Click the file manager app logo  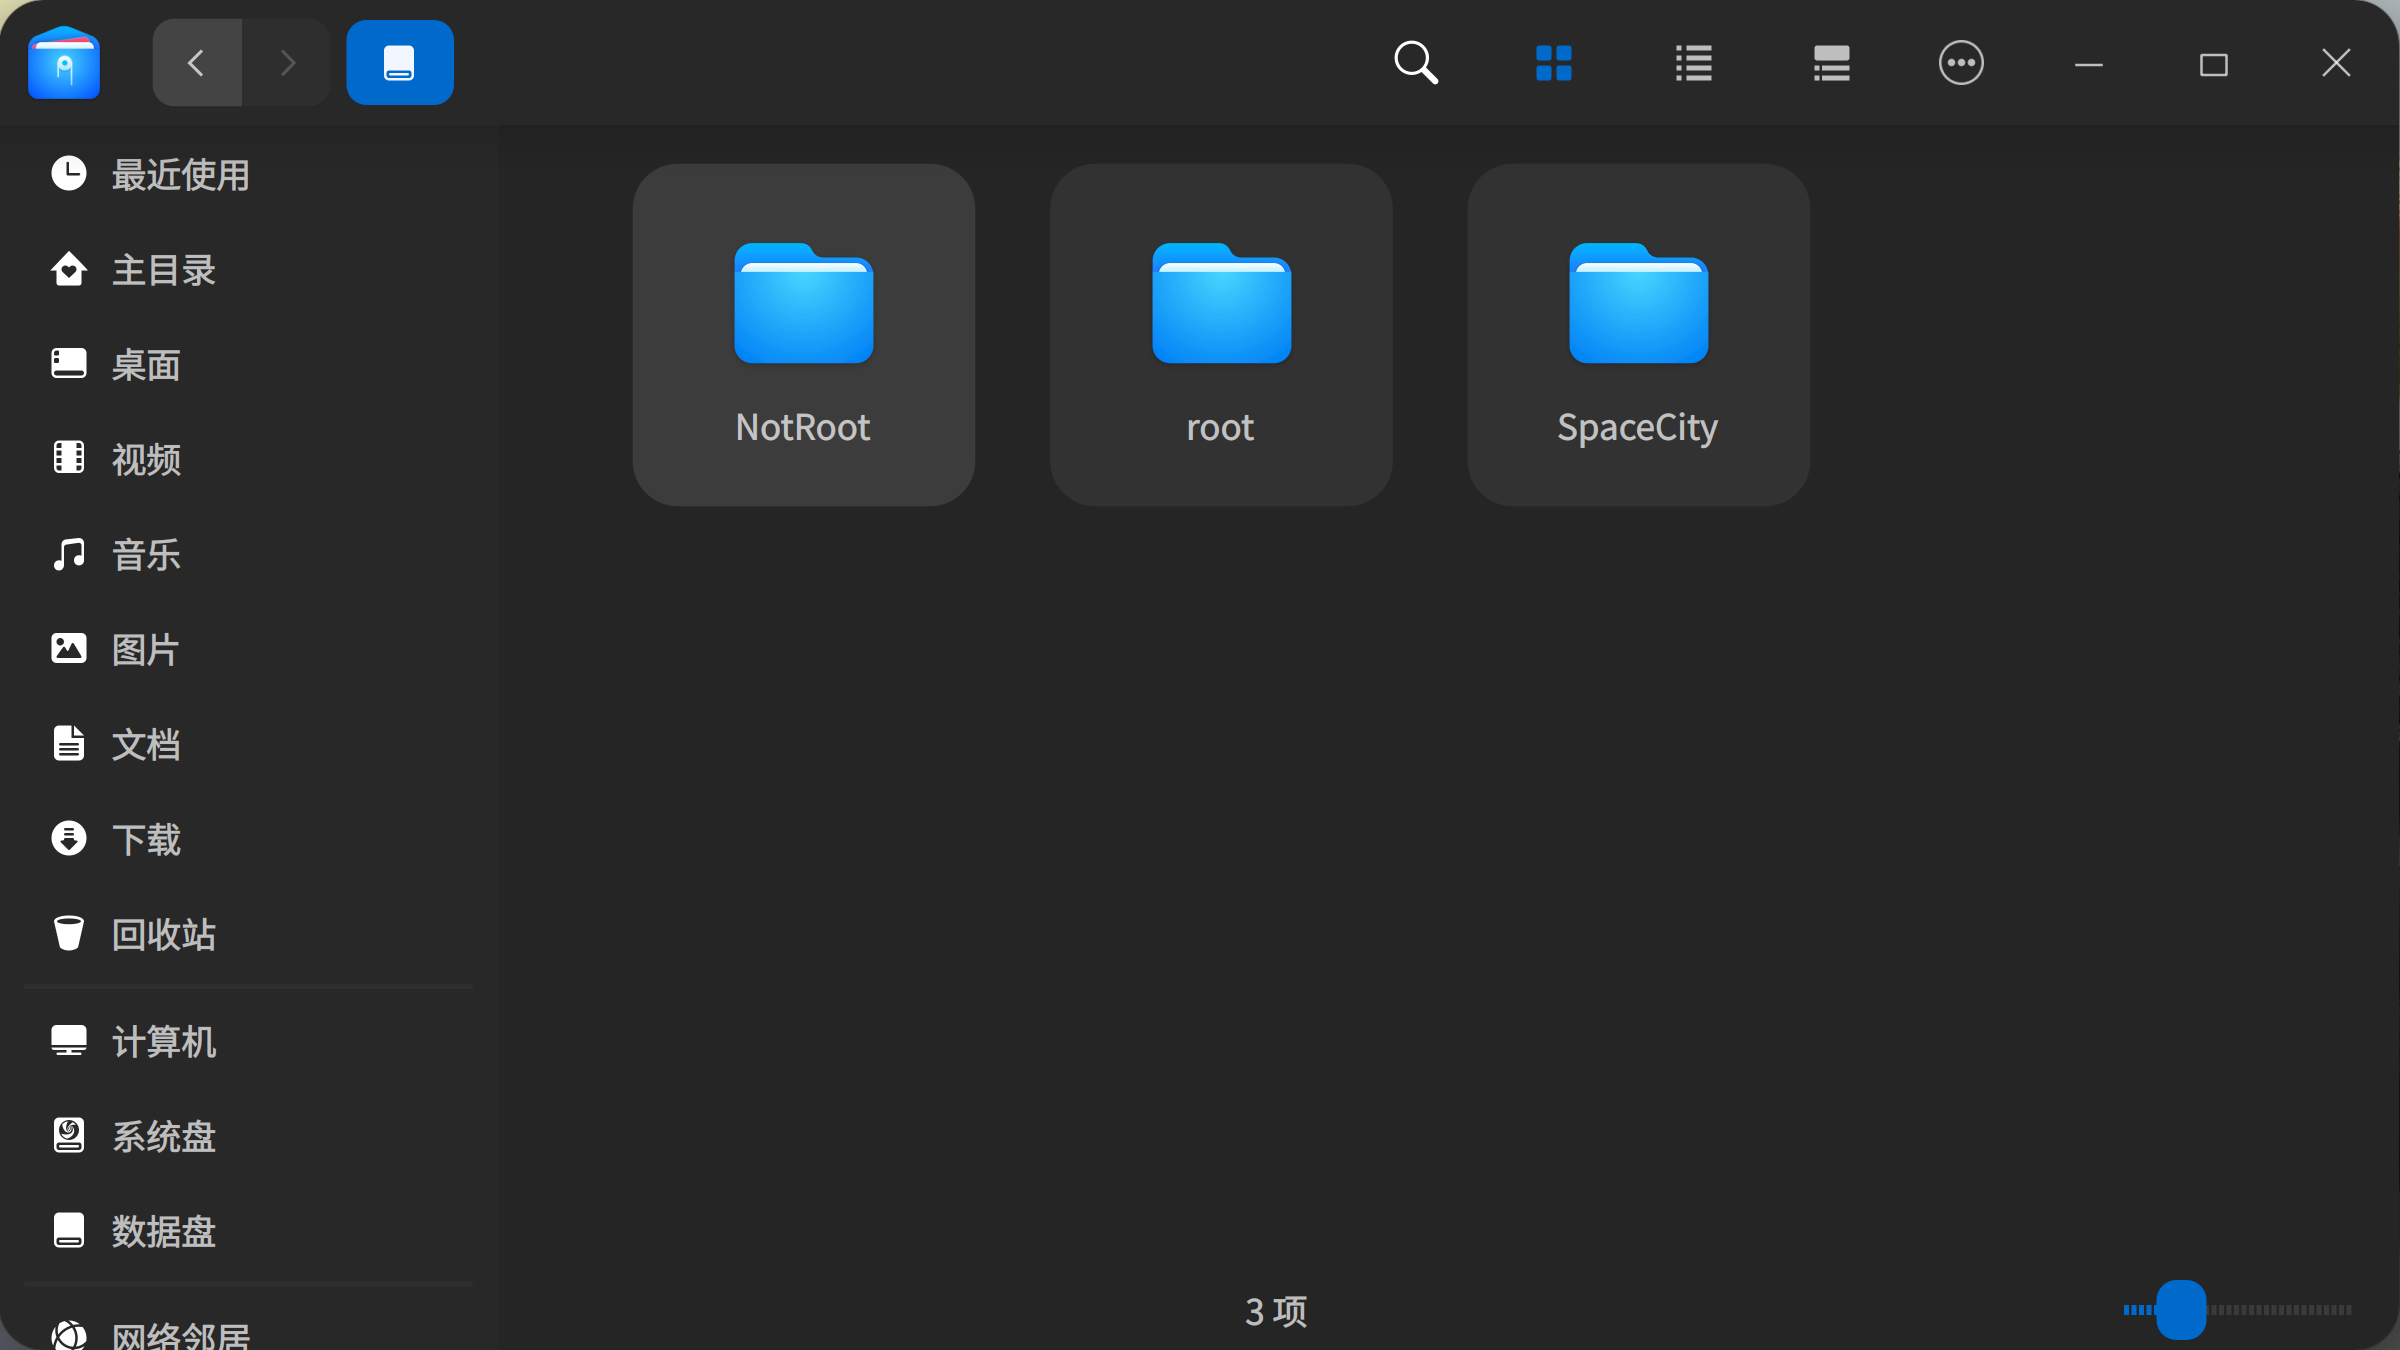tap(64, 63)
